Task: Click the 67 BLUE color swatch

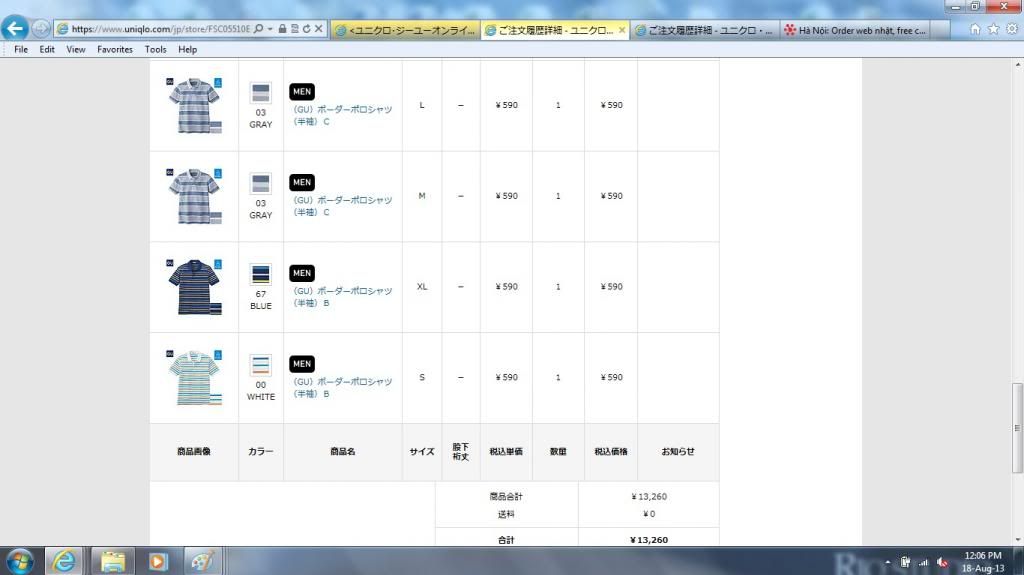Action: tap(261, 274)
